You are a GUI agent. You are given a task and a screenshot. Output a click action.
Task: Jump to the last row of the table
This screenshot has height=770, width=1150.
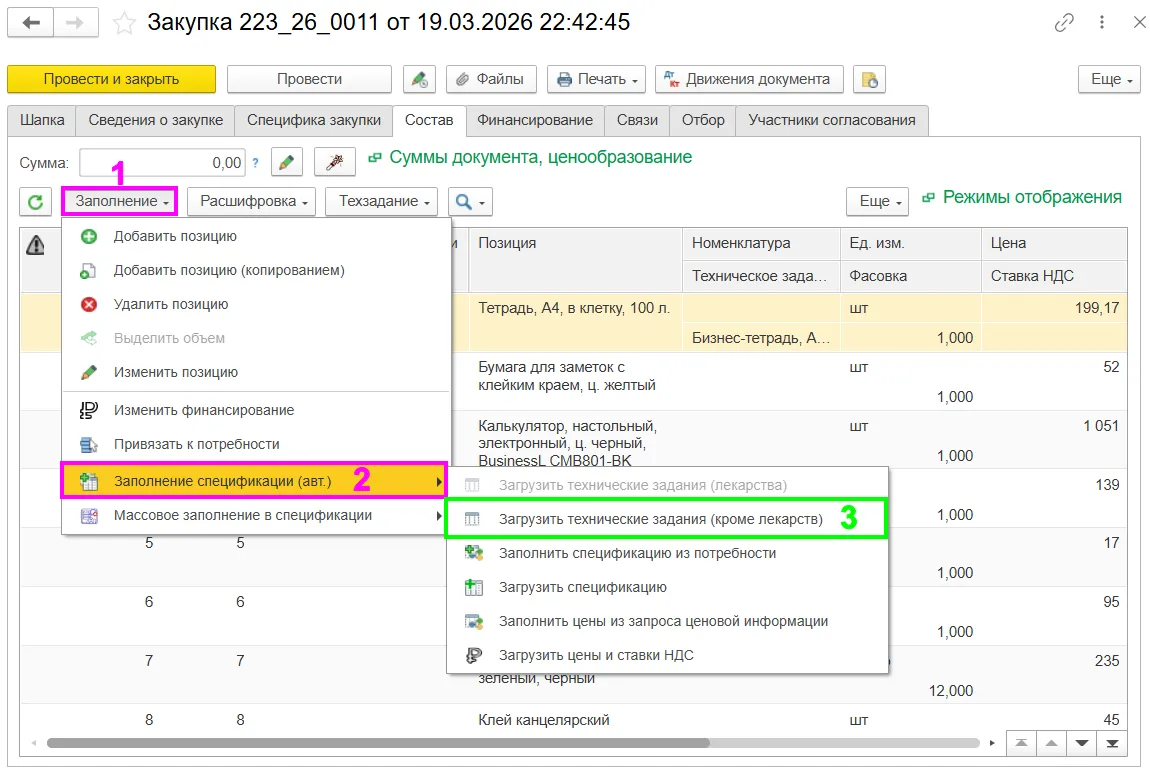tap(1112, 743)
